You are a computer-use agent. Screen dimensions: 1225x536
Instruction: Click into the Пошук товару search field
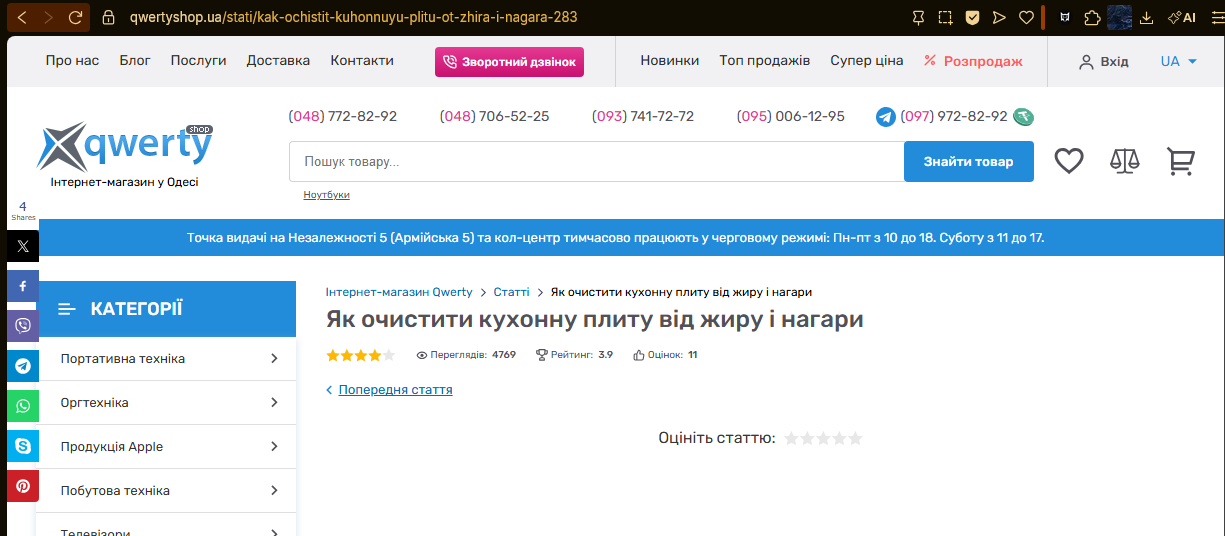coord(596,162)
